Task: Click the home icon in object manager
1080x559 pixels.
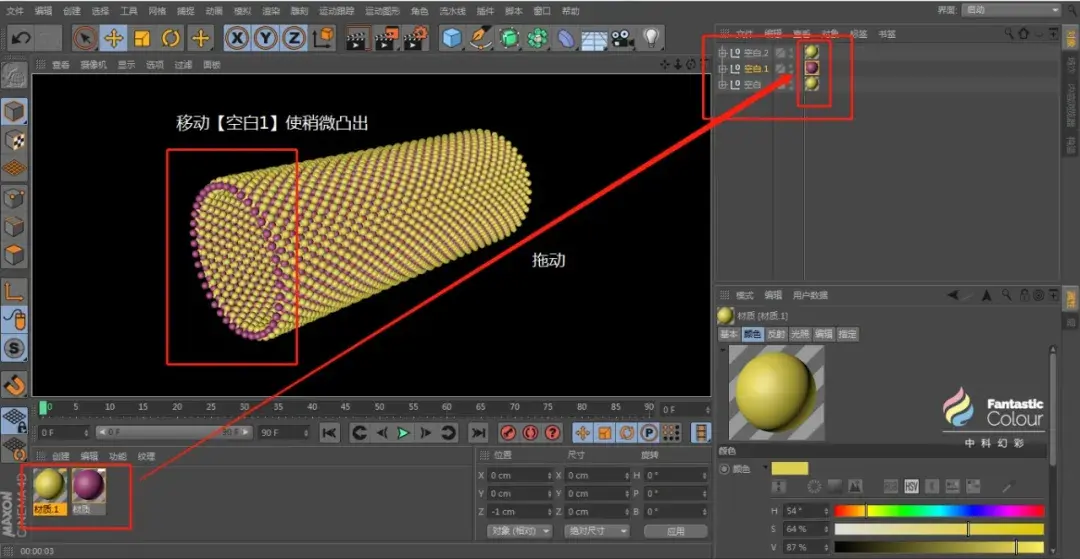Action: [x=1024, y=33]
